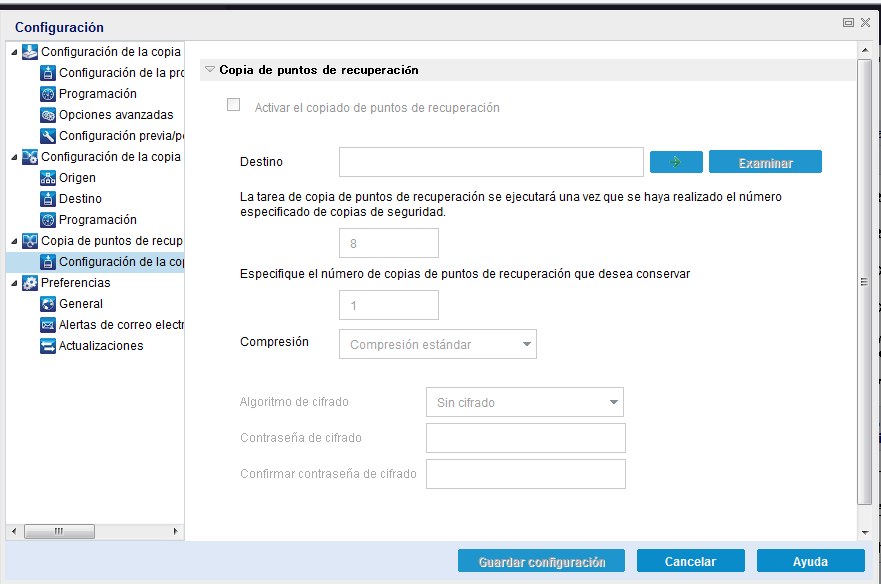
Task: Open the Compresión dropdown
Action: [x=437, y=343]
